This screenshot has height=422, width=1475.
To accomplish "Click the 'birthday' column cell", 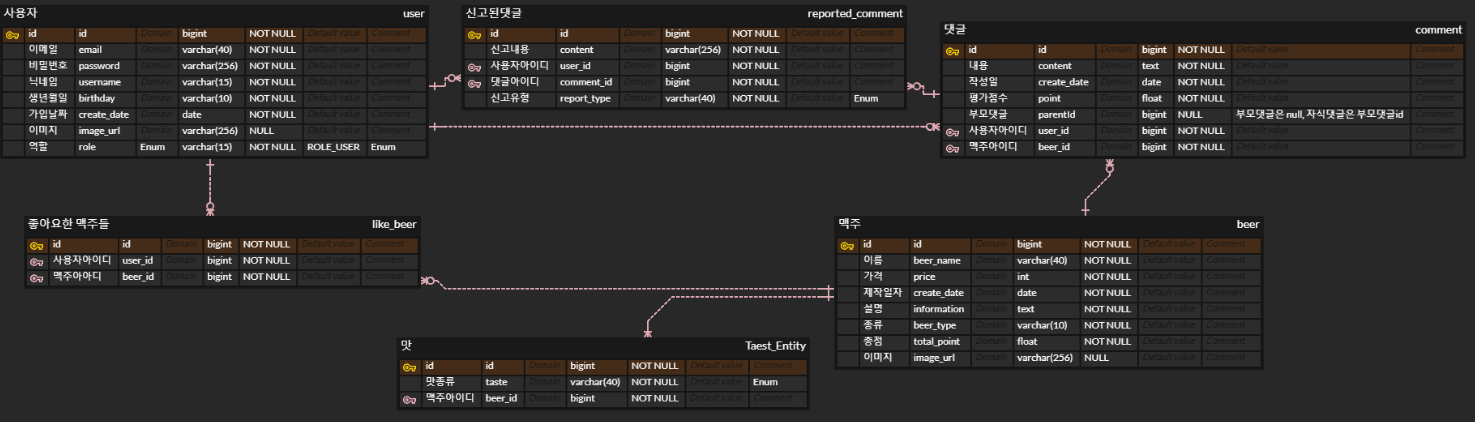I will (x=105, y=98).
